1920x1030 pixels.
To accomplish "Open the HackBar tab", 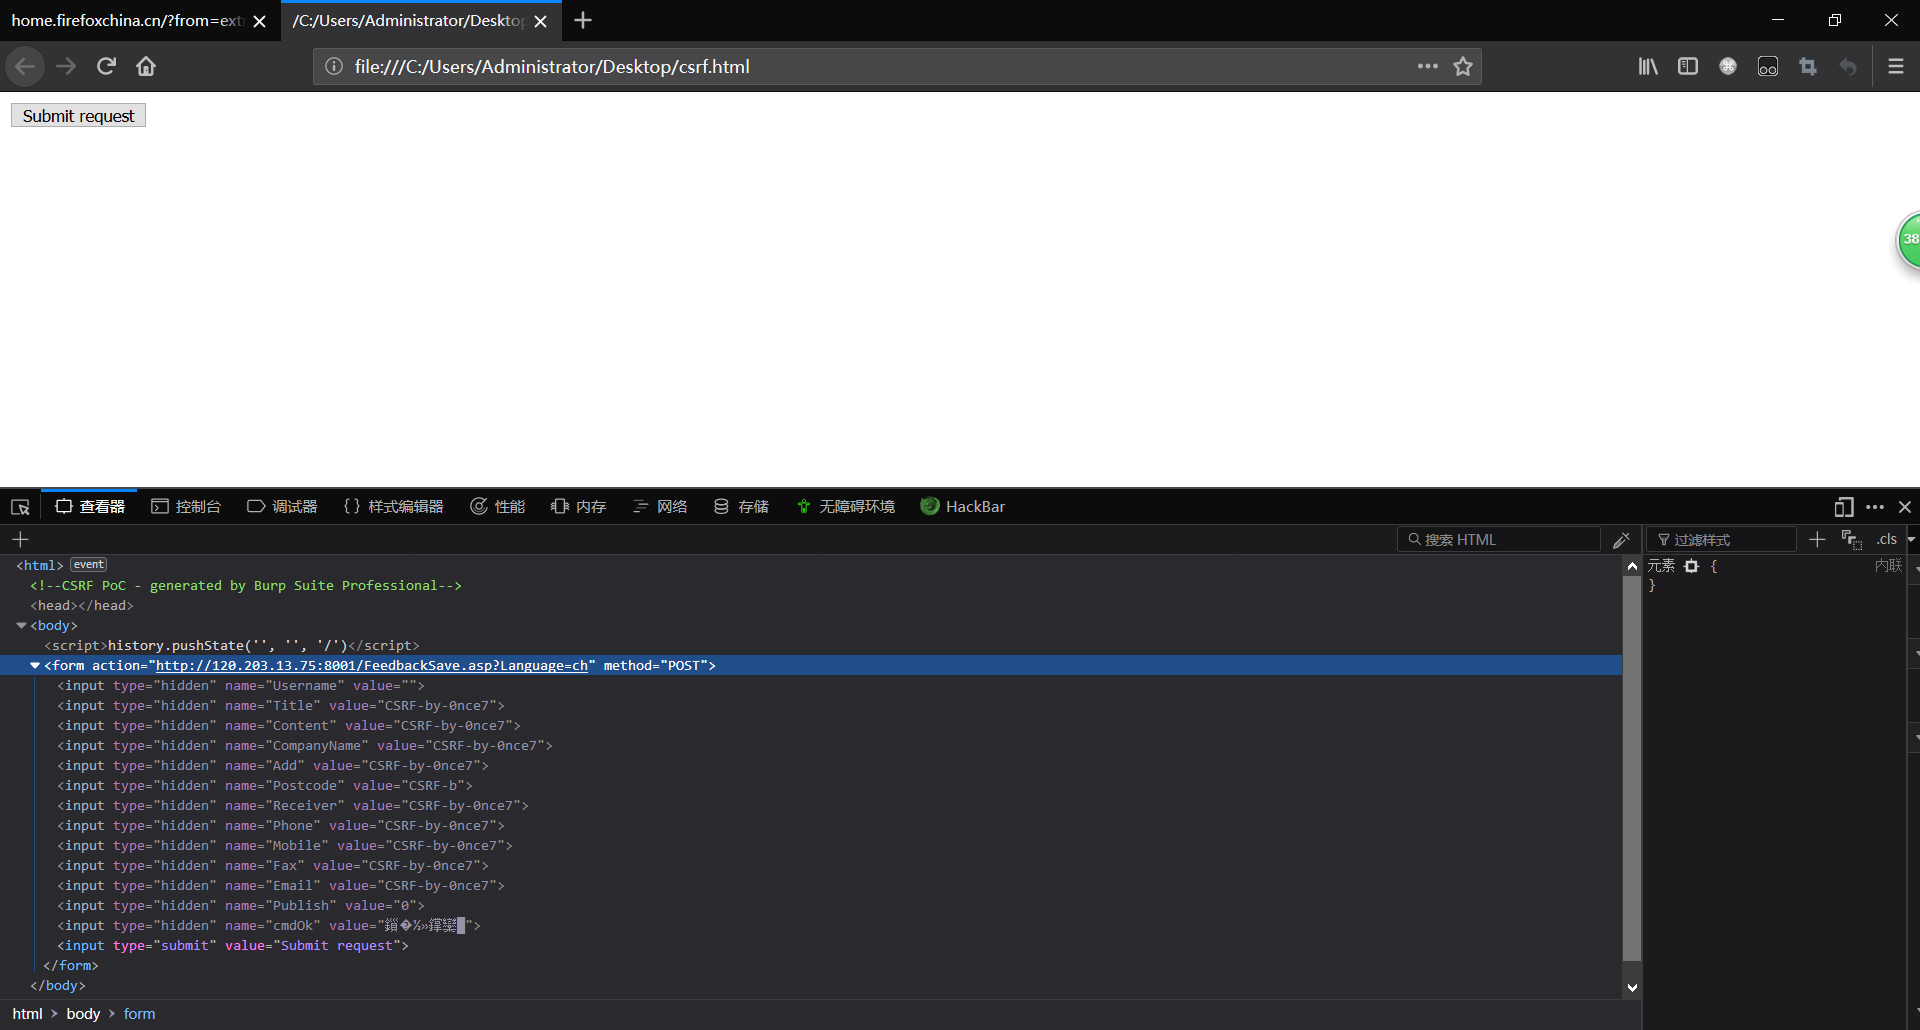I will pyautogui.click(x=963, y=507).
